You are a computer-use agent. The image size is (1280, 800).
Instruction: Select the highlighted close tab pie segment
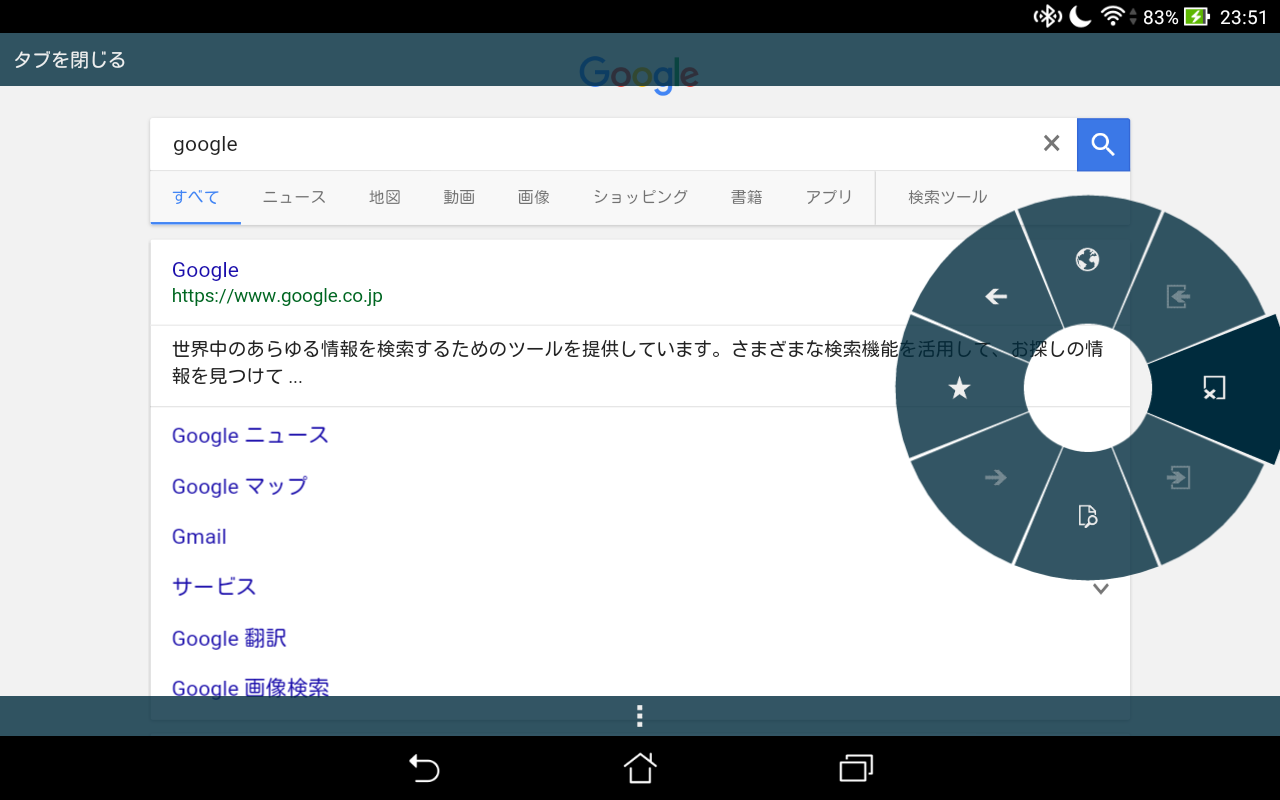click(1214, 388)
